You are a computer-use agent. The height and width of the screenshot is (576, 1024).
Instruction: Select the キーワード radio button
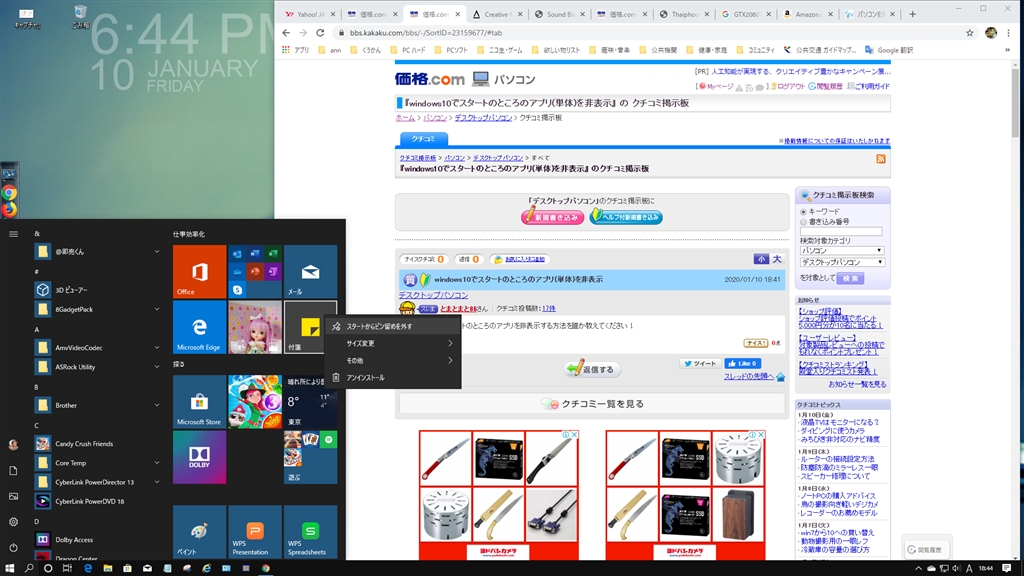pyautogui.click(x=804, y=212)
